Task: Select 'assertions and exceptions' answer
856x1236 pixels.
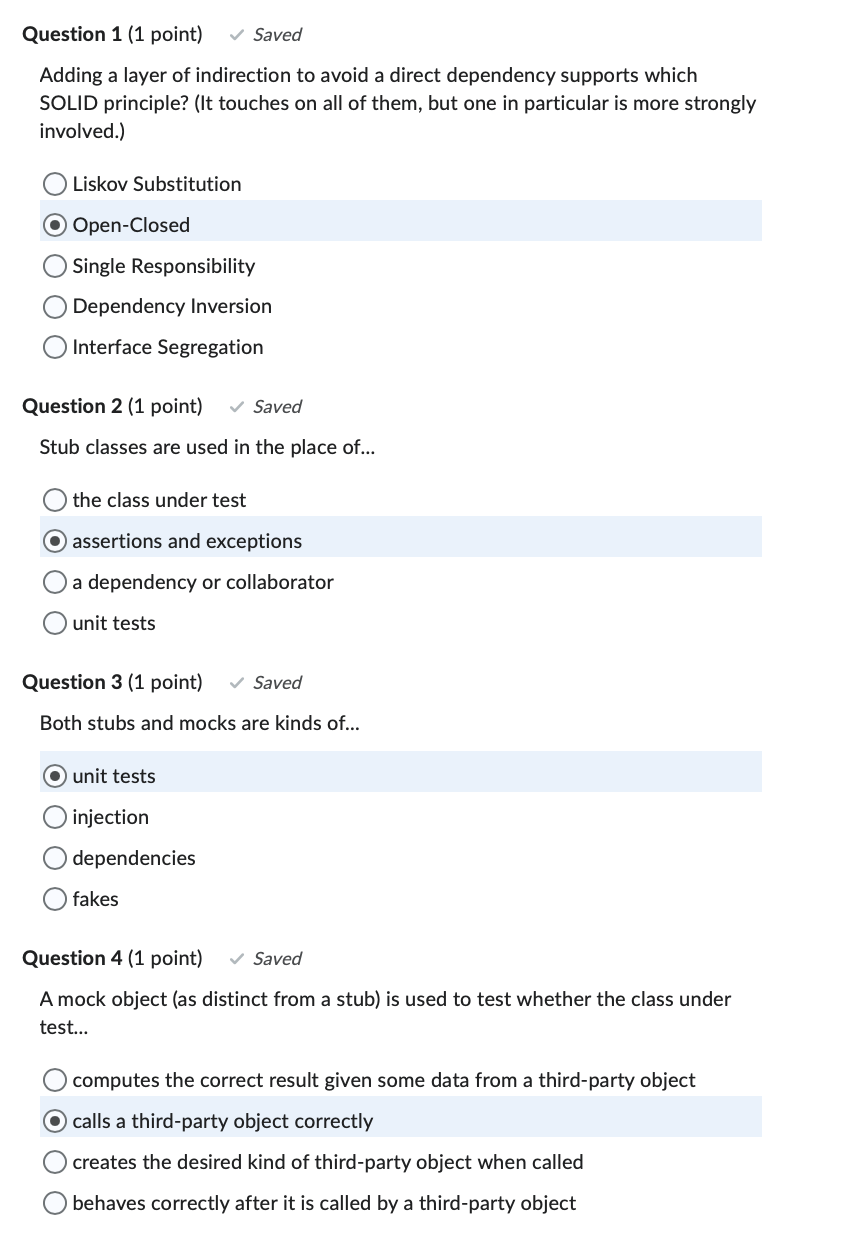Action: [55, 540]
